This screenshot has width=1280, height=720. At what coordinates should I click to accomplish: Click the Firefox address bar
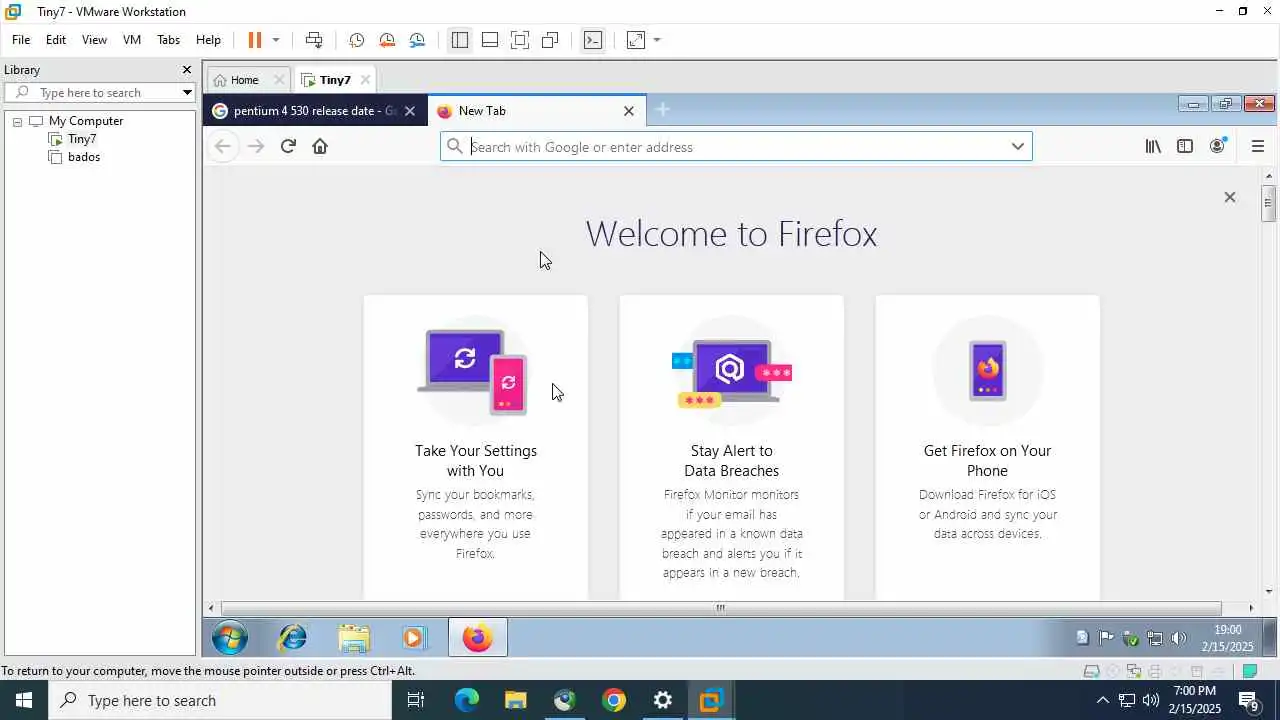pyautogui.click(x=736, y=147)
